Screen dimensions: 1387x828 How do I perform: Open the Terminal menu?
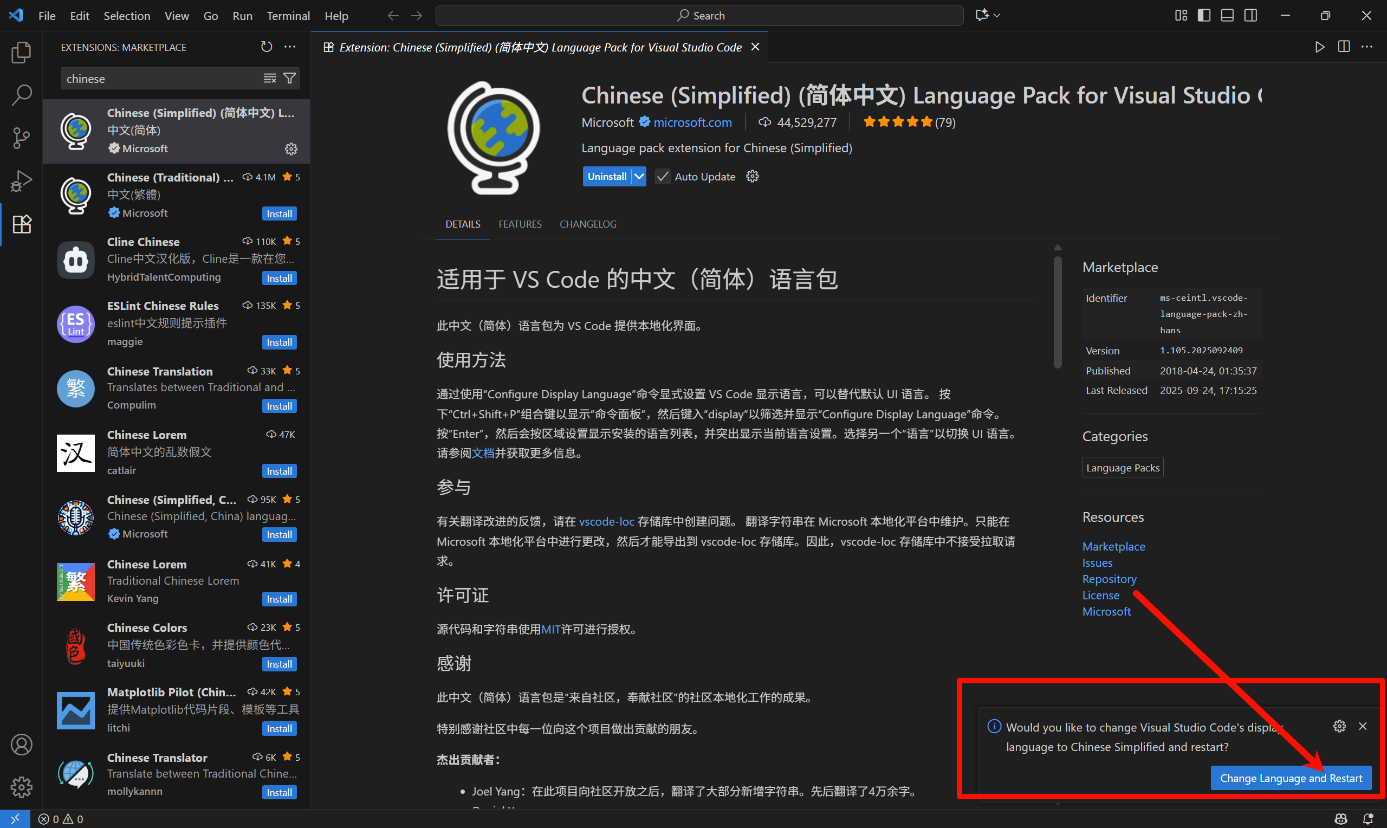(289, 16)
